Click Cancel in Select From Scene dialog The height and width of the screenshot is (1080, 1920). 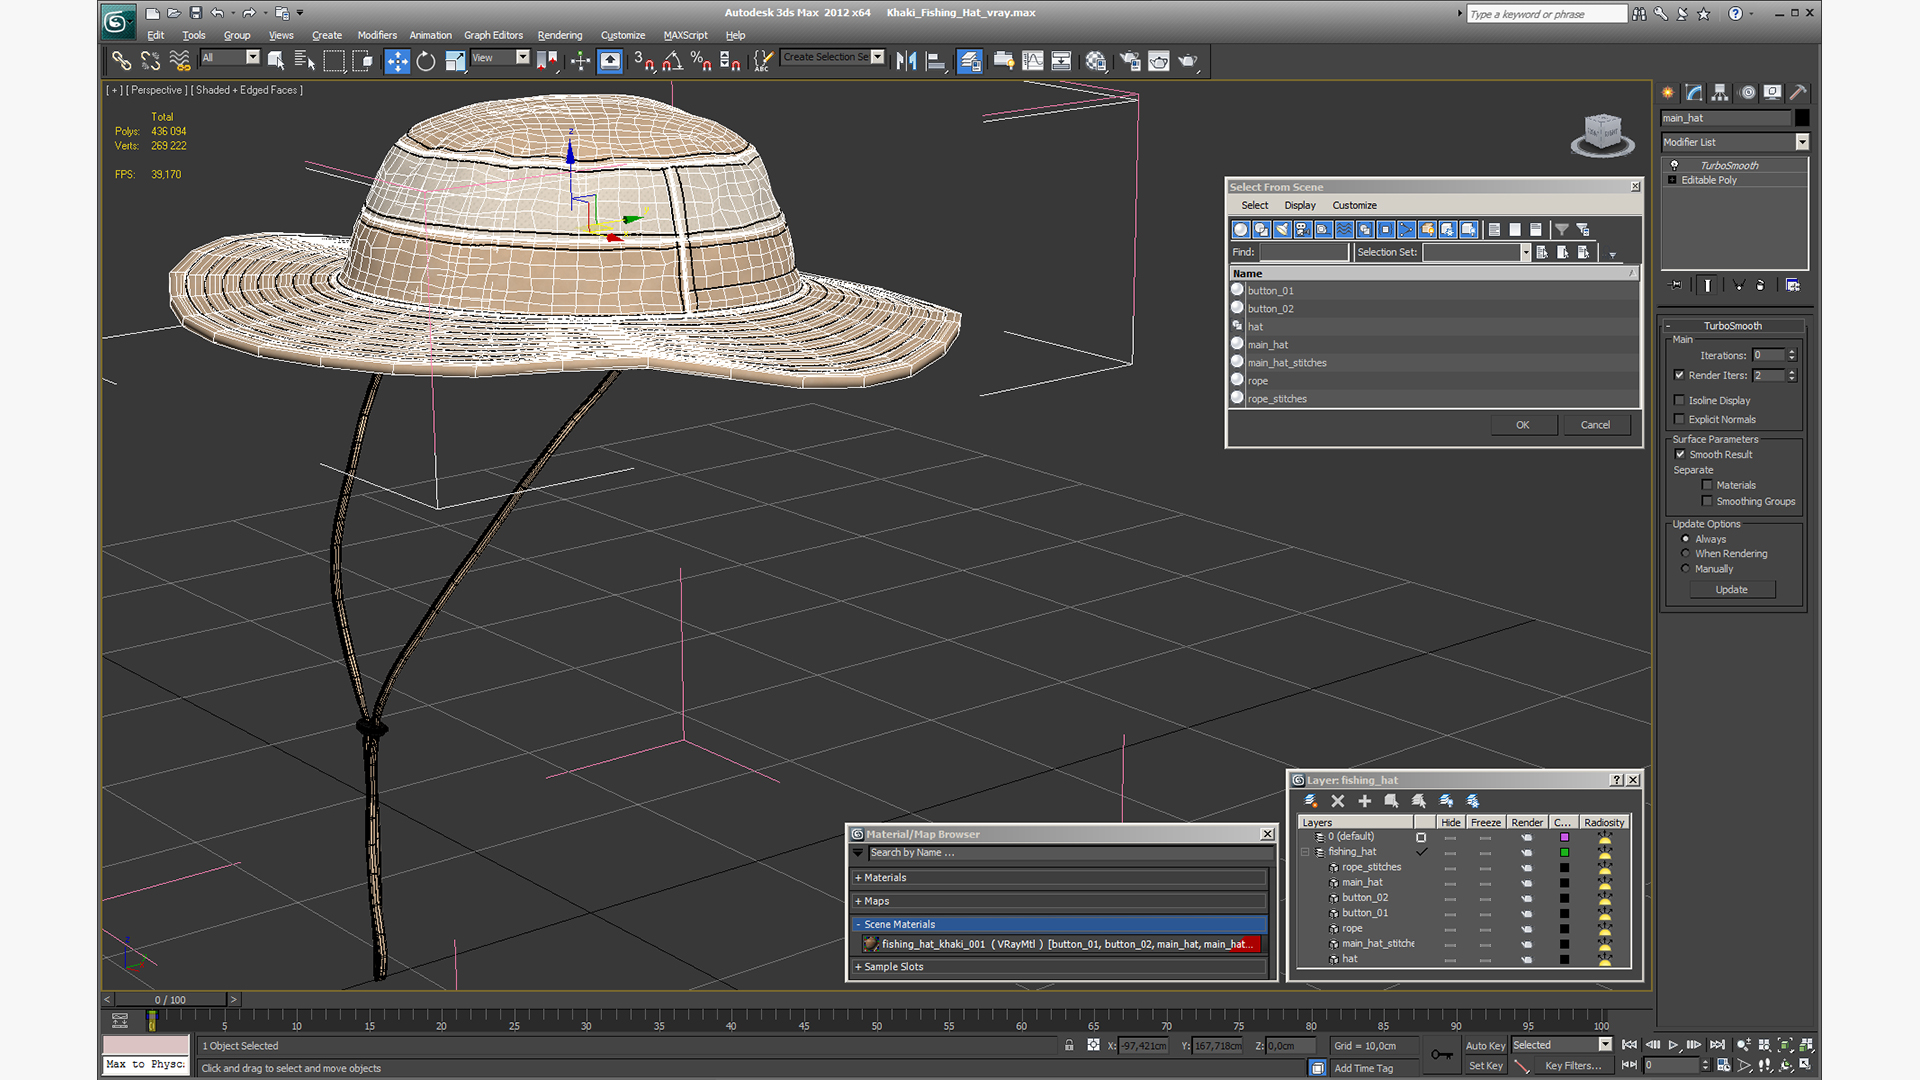click(1594, 423)
